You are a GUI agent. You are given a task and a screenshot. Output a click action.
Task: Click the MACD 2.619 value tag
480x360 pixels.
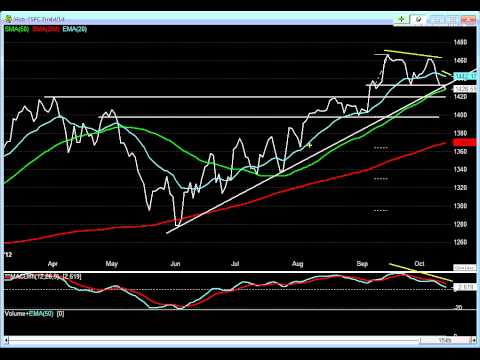(x=465, y=287)
